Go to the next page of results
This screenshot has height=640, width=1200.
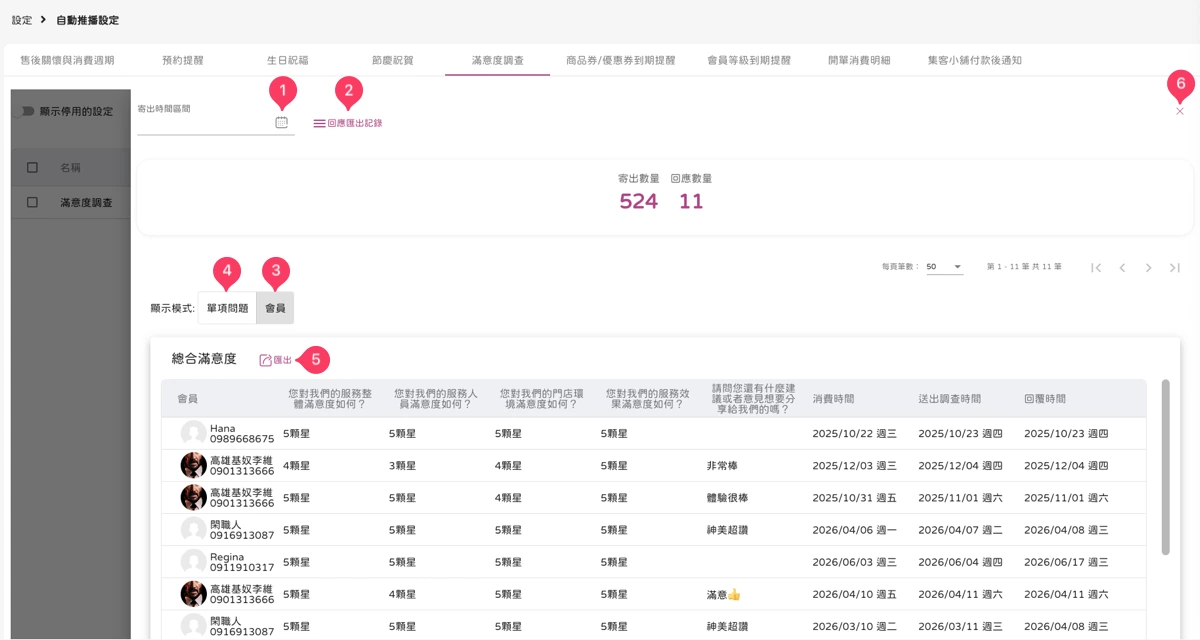(1148, 267)
